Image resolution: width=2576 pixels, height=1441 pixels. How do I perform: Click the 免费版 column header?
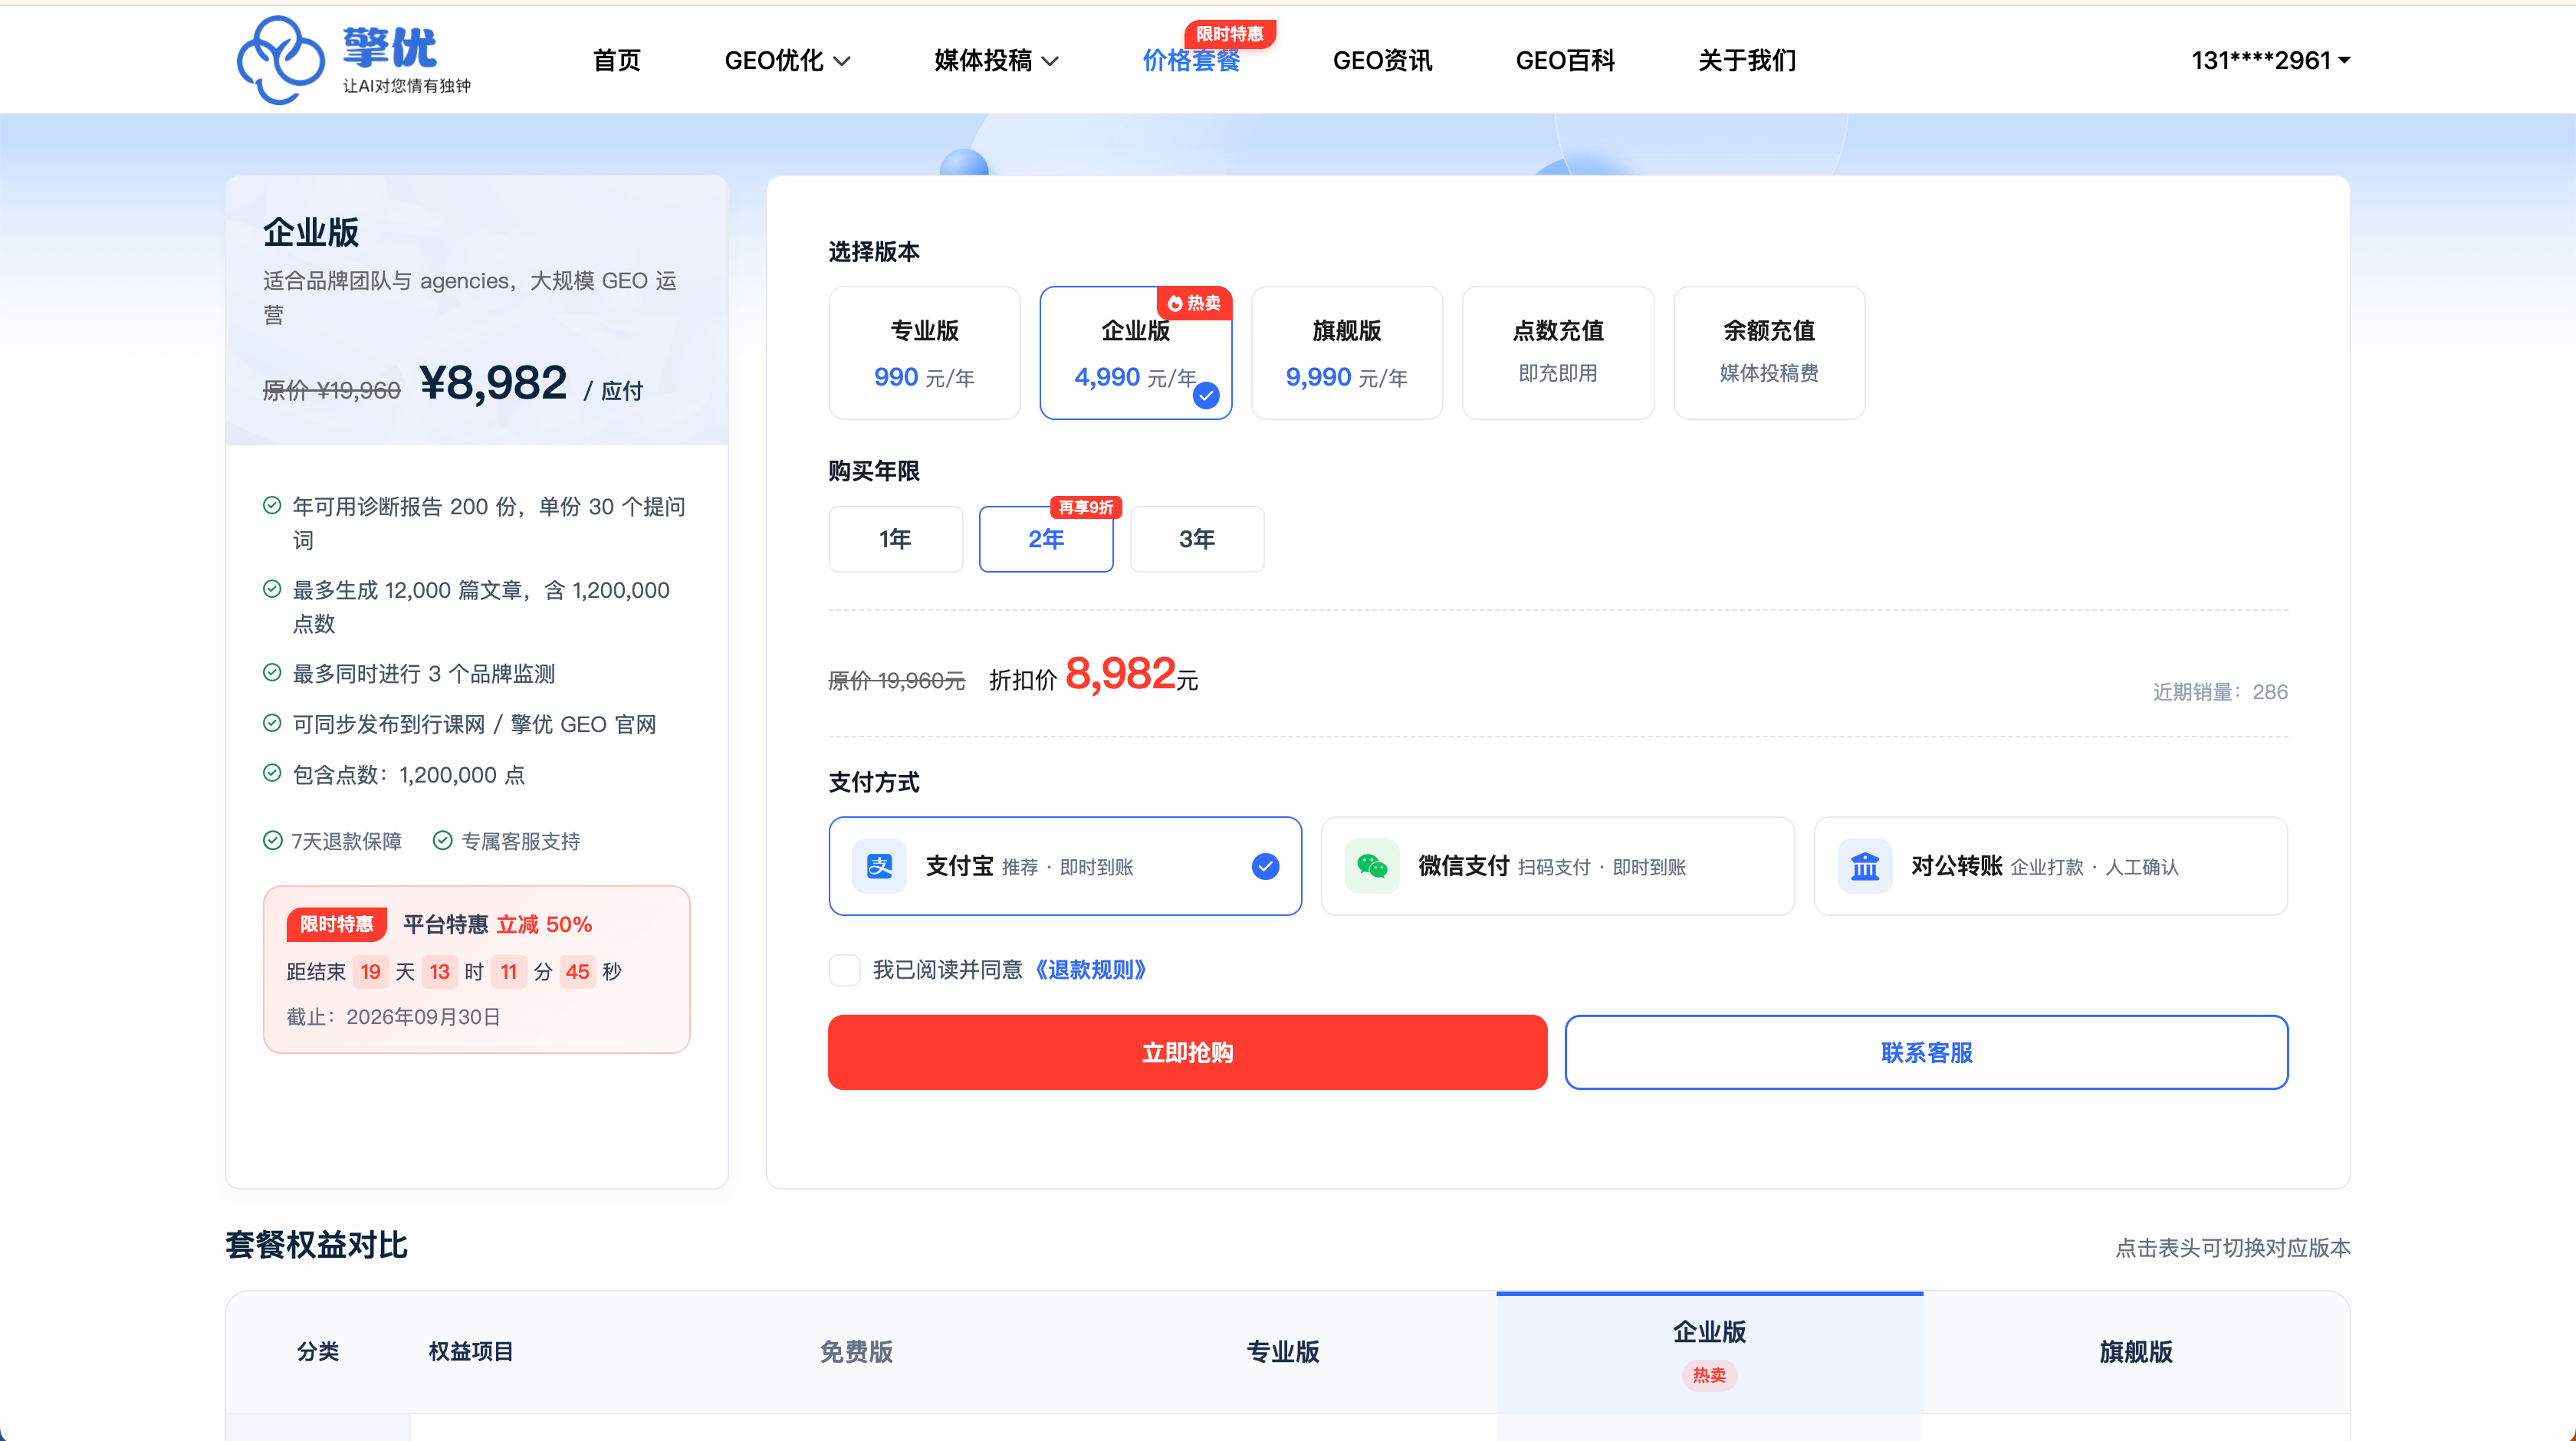(856, 1352)
